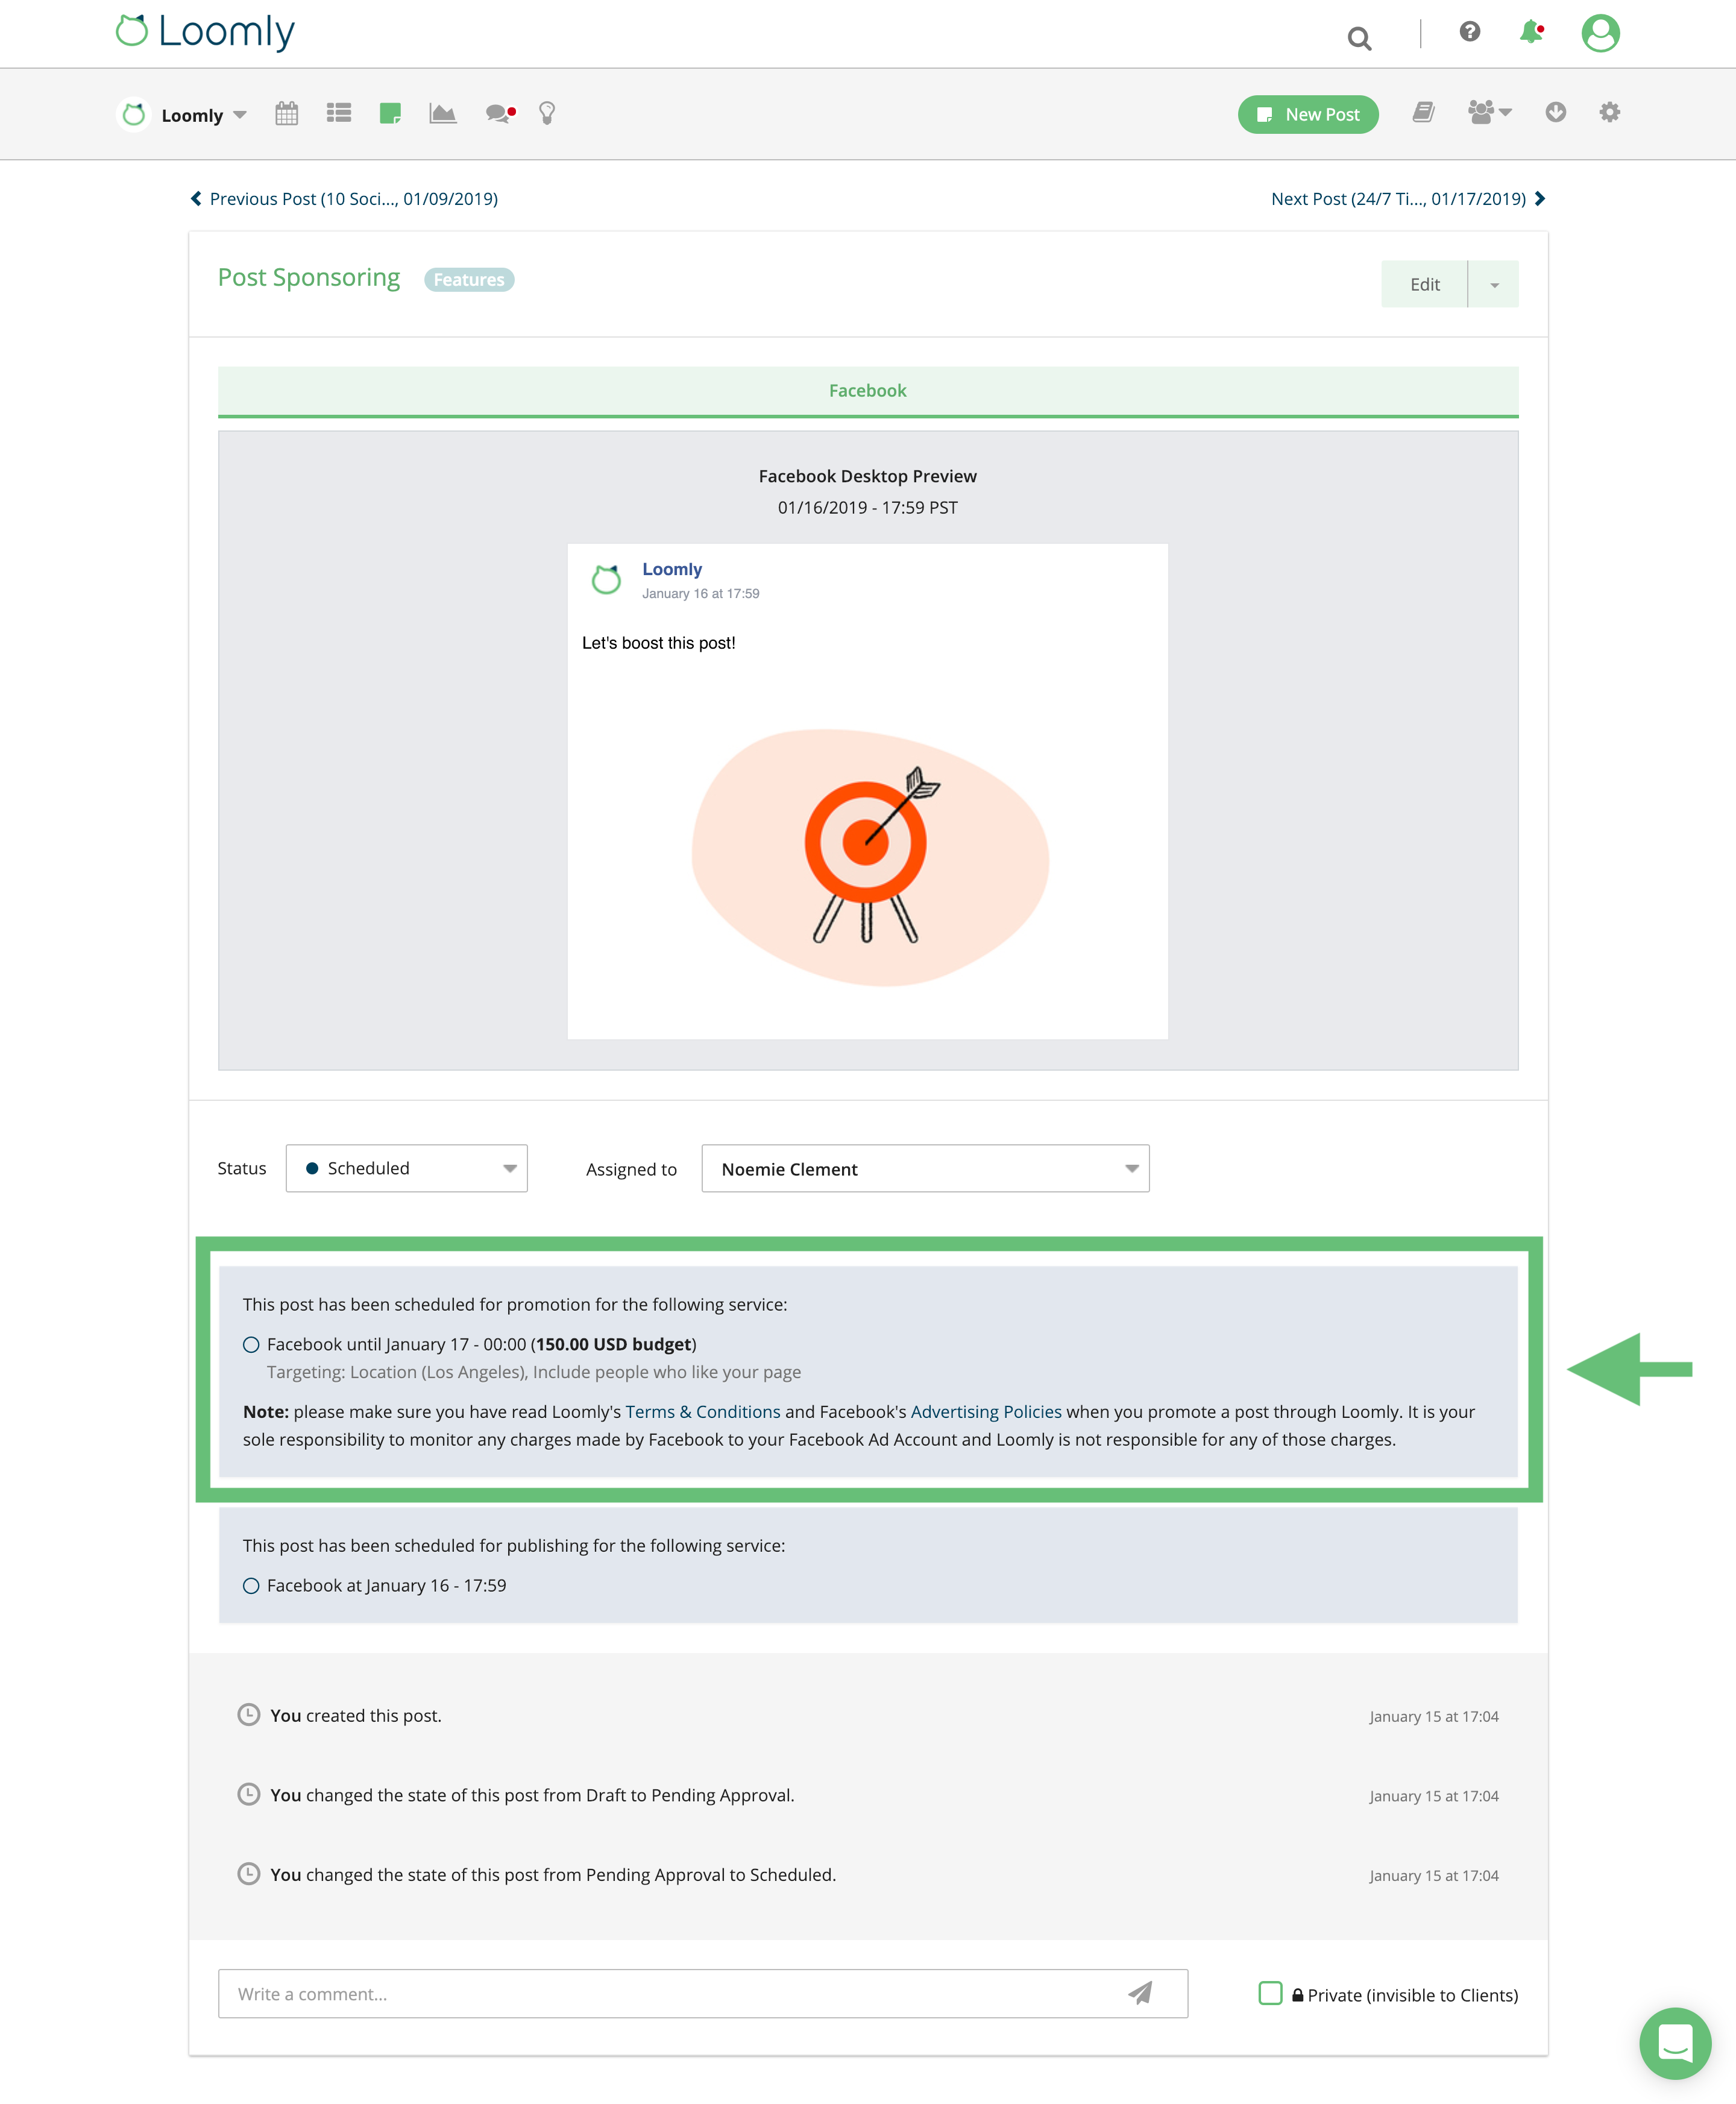Open the calendar view
This screenshot has height=2104, width=1736.
pyautogui.click(x=287, y=113)
